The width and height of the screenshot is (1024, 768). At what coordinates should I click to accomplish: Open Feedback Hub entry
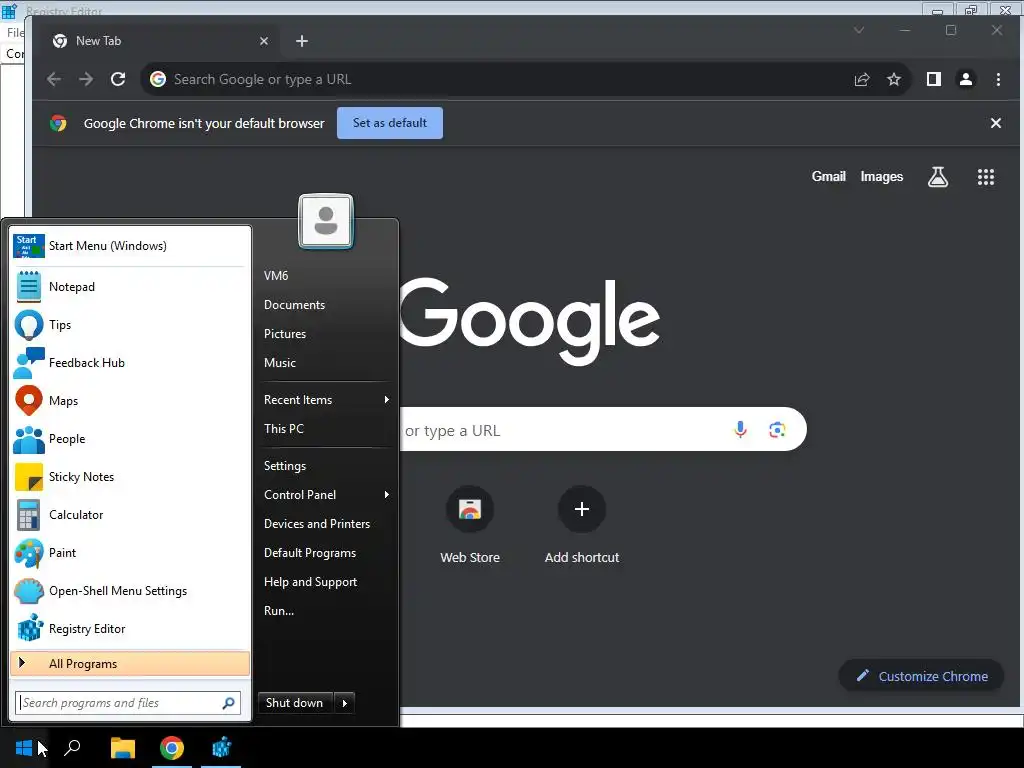pyautogui.click(x=131, y=362)
